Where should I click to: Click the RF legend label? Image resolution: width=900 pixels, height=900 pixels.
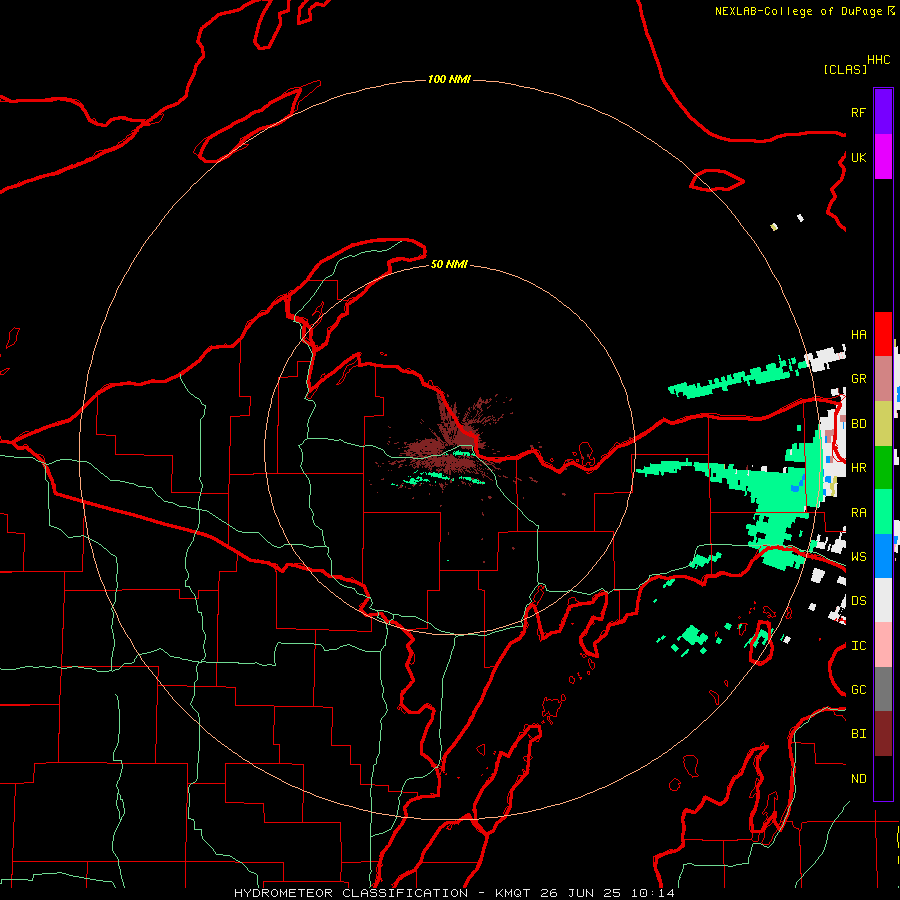[x=858, y=112]
